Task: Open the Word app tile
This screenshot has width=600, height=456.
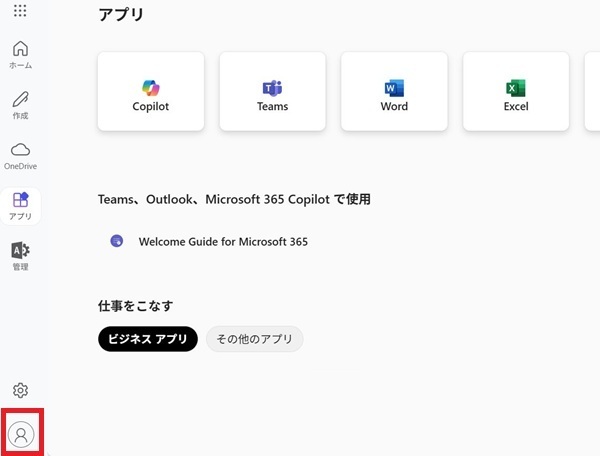Action: [394, 91]
